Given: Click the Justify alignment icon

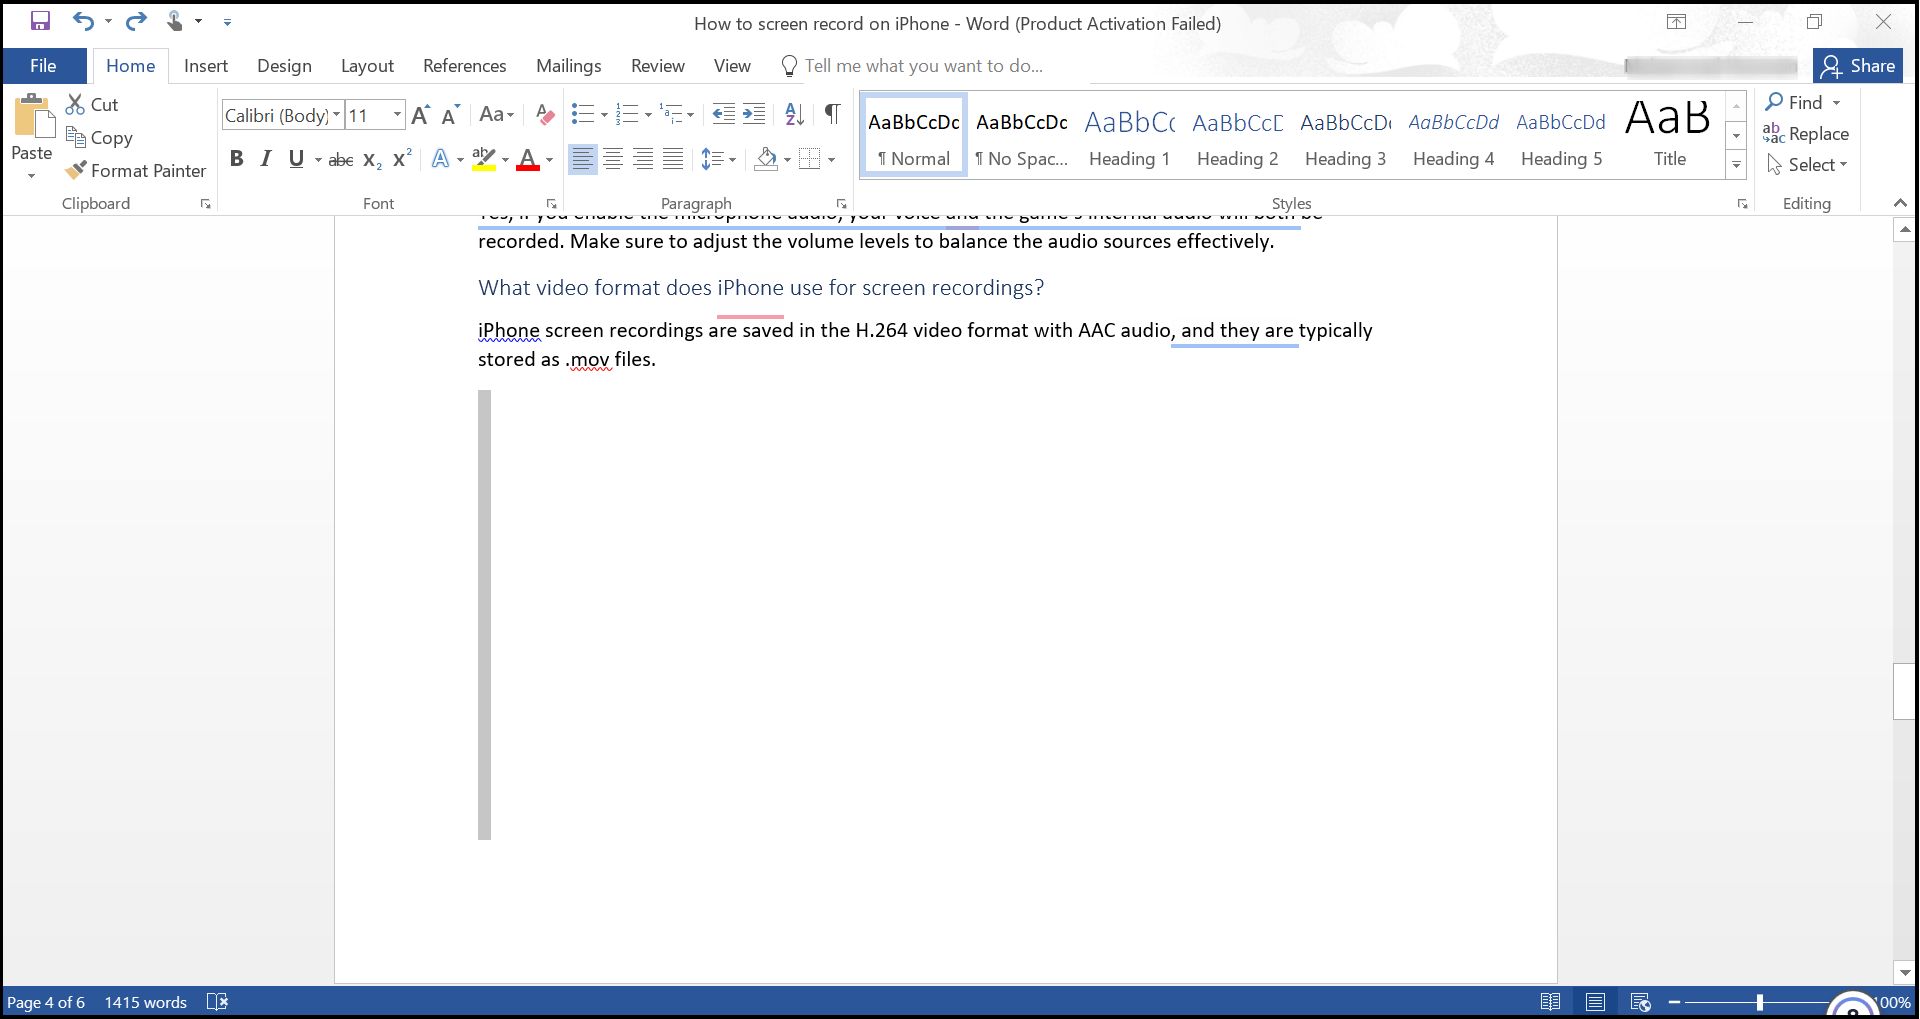Looking at the screenshot, I should (x=673, y=159).
